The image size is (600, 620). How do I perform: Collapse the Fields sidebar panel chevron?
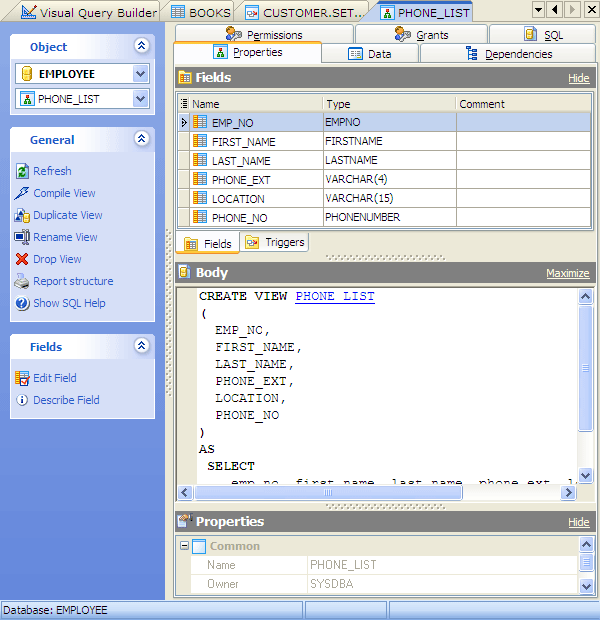point(141,346)
